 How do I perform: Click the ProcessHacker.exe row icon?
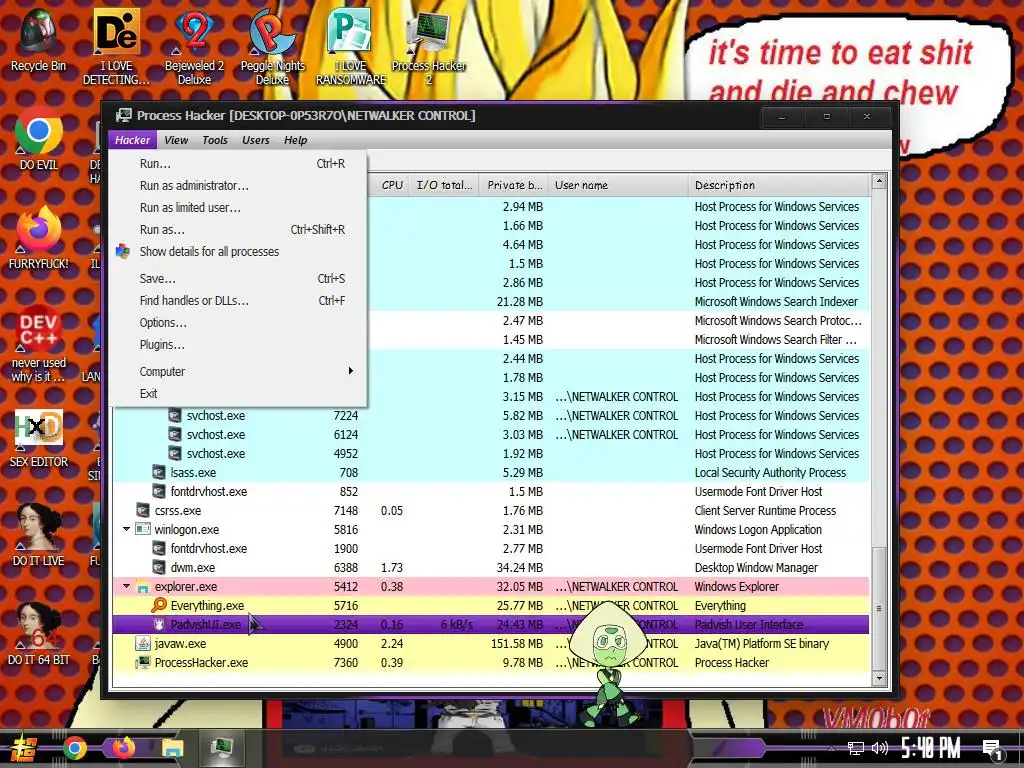click(x=142, y=662)
